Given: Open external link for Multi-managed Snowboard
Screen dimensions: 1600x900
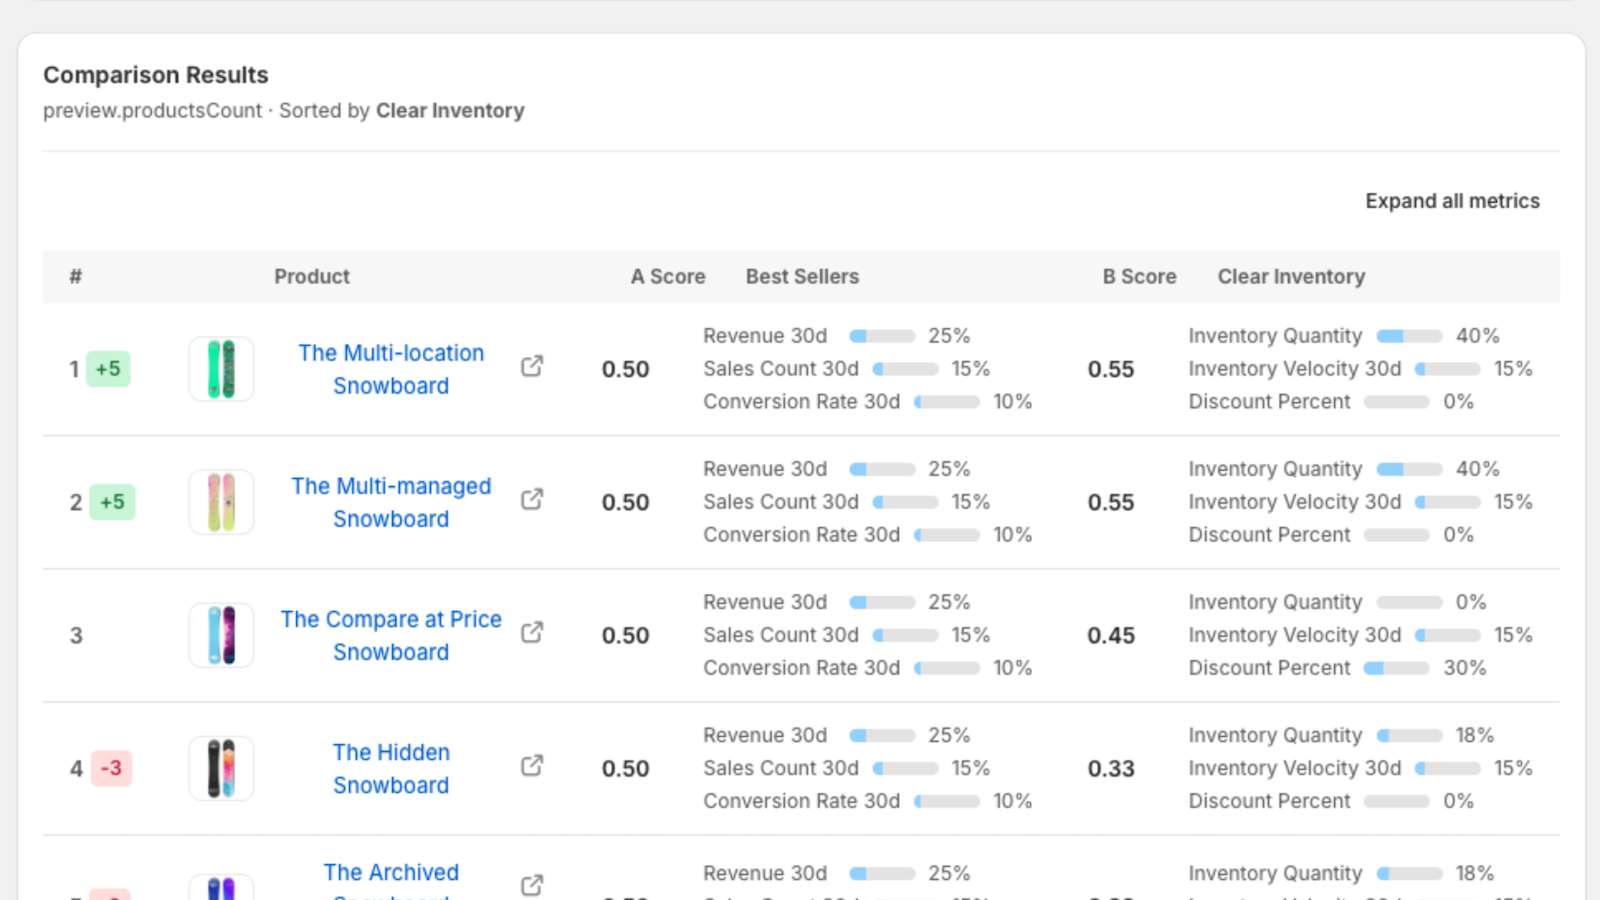Looking at the screenshot, I should pos(532,499).
